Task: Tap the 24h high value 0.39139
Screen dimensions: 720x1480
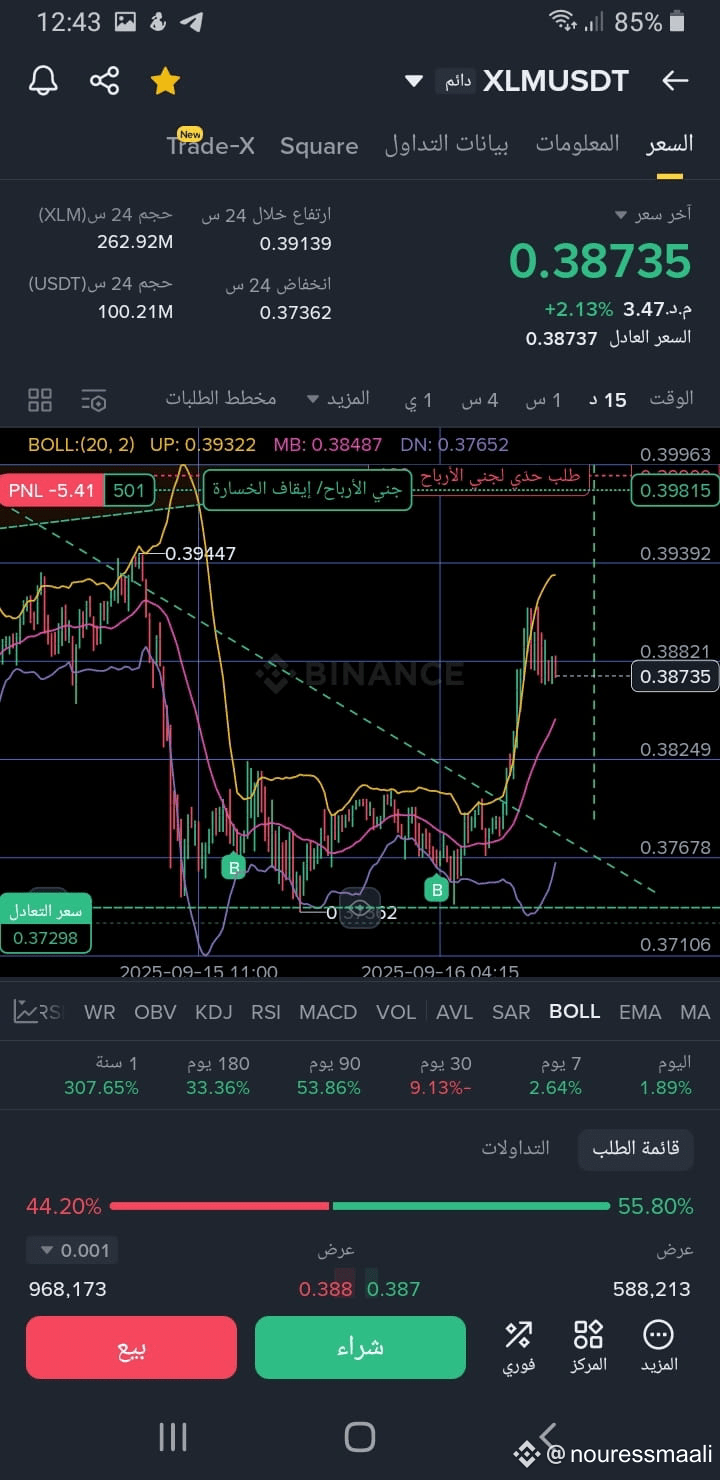Action: click(295, 244)
